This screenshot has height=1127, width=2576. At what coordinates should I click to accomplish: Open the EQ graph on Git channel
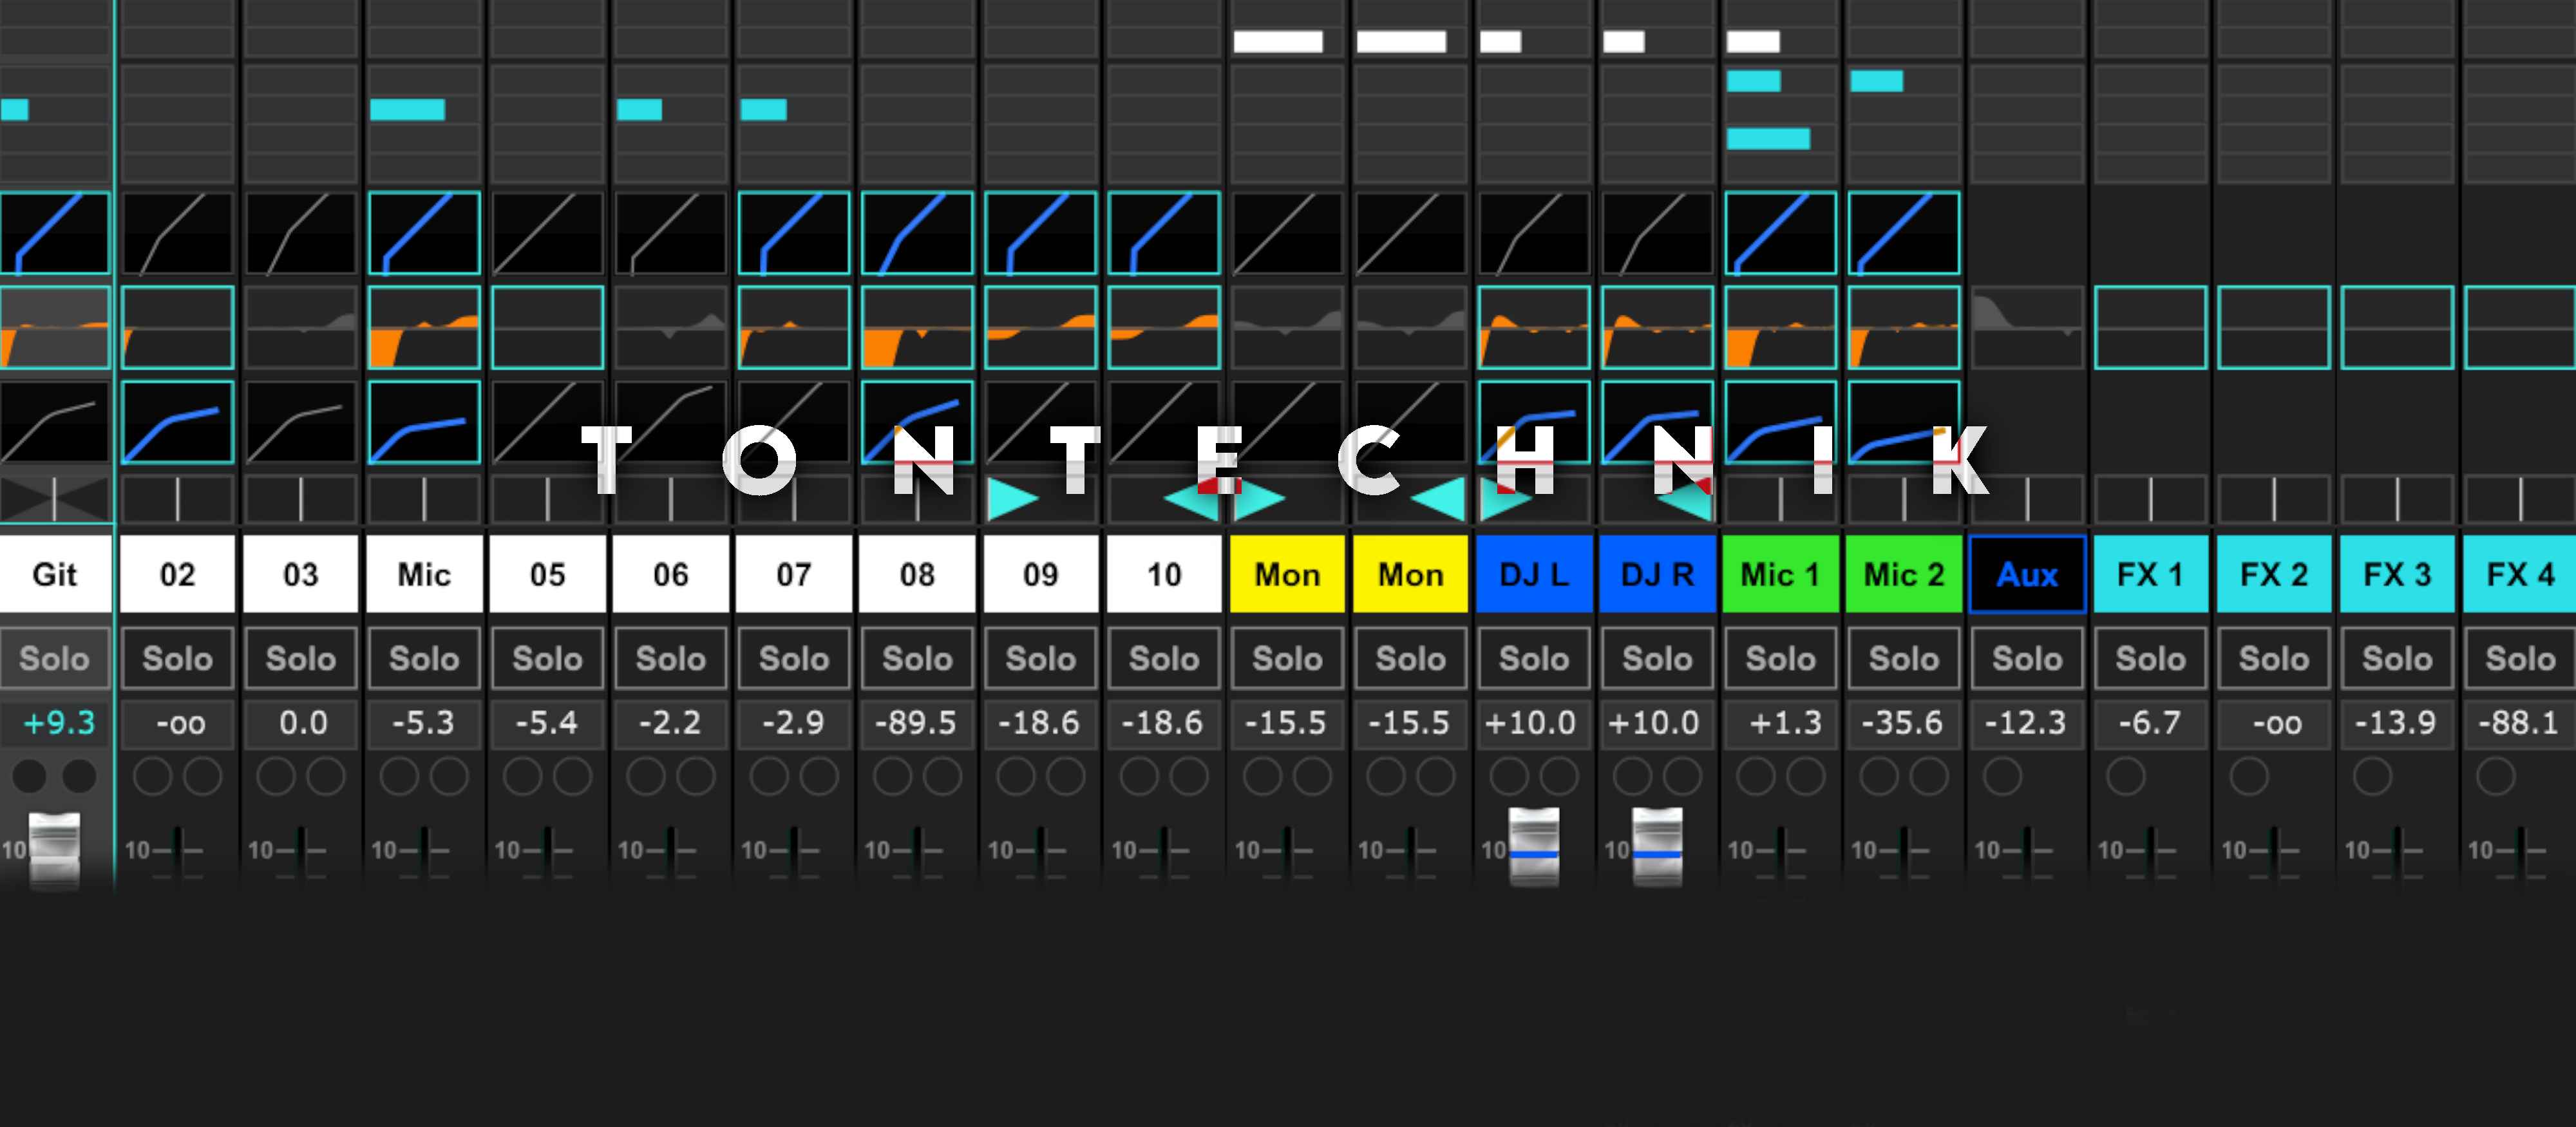pos(54,327)
